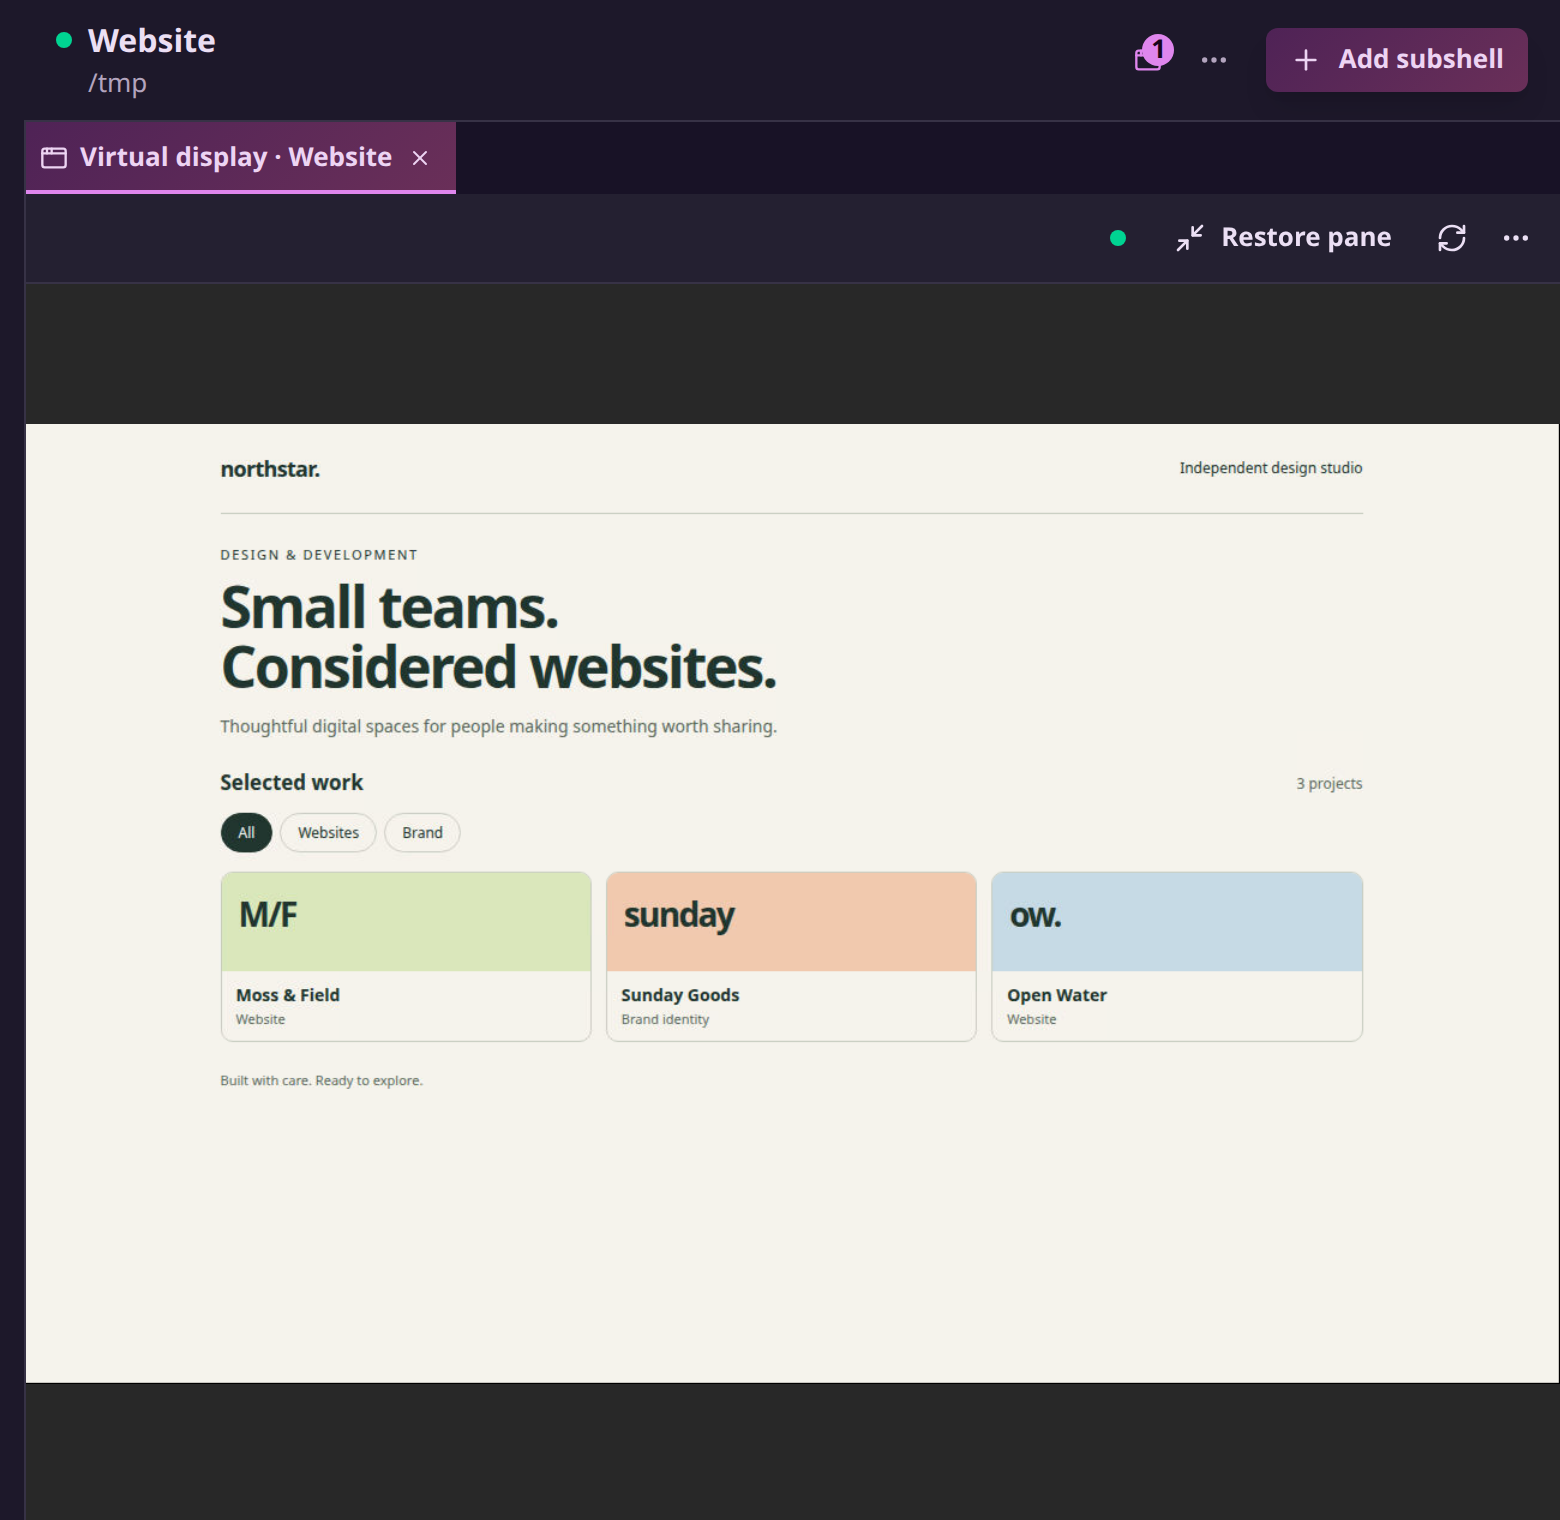The width and height of the screenshot is (1560, 1520).
Task: Click the window icon on the Virtual display tab
Action: [x=54, y=158]
